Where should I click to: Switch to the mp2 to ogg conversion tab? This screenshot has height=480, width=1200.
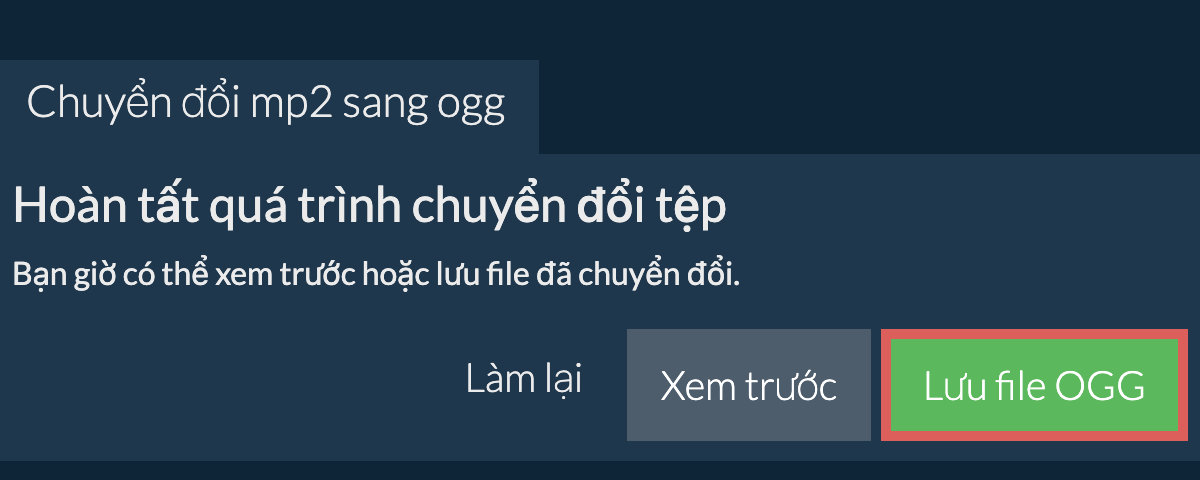(x=267, y=105)
